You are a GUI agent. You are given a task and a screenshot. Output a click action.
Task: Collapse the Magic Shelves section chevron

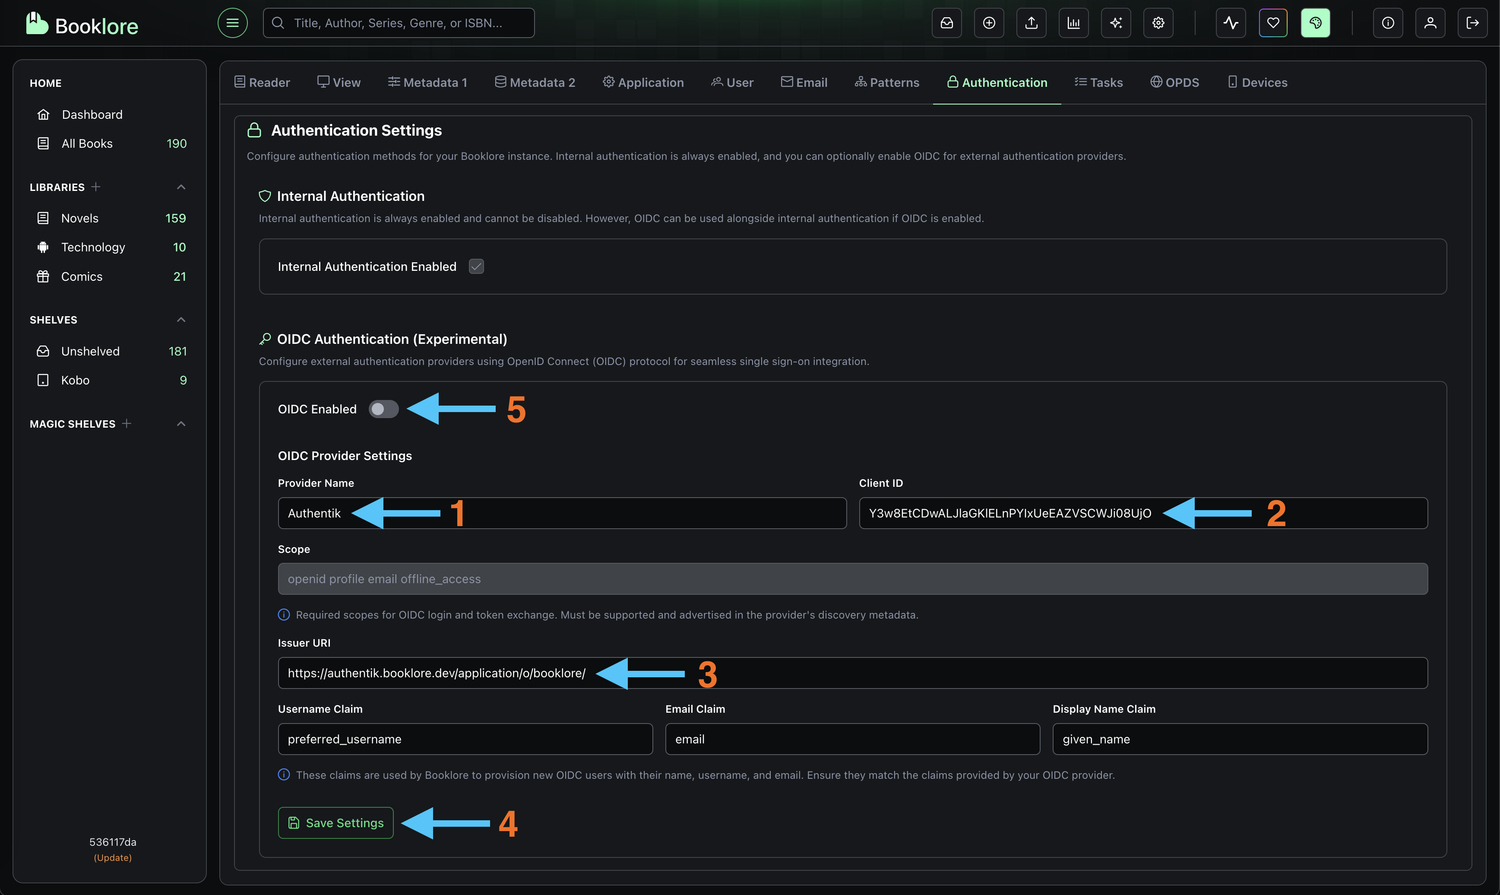pos(181,423)
